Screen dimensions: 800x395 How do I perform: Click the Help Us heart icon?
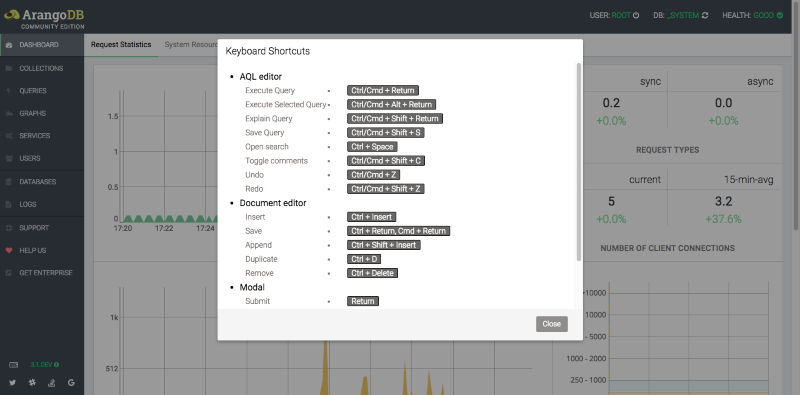pyautogui.click(x=9, y=251)
